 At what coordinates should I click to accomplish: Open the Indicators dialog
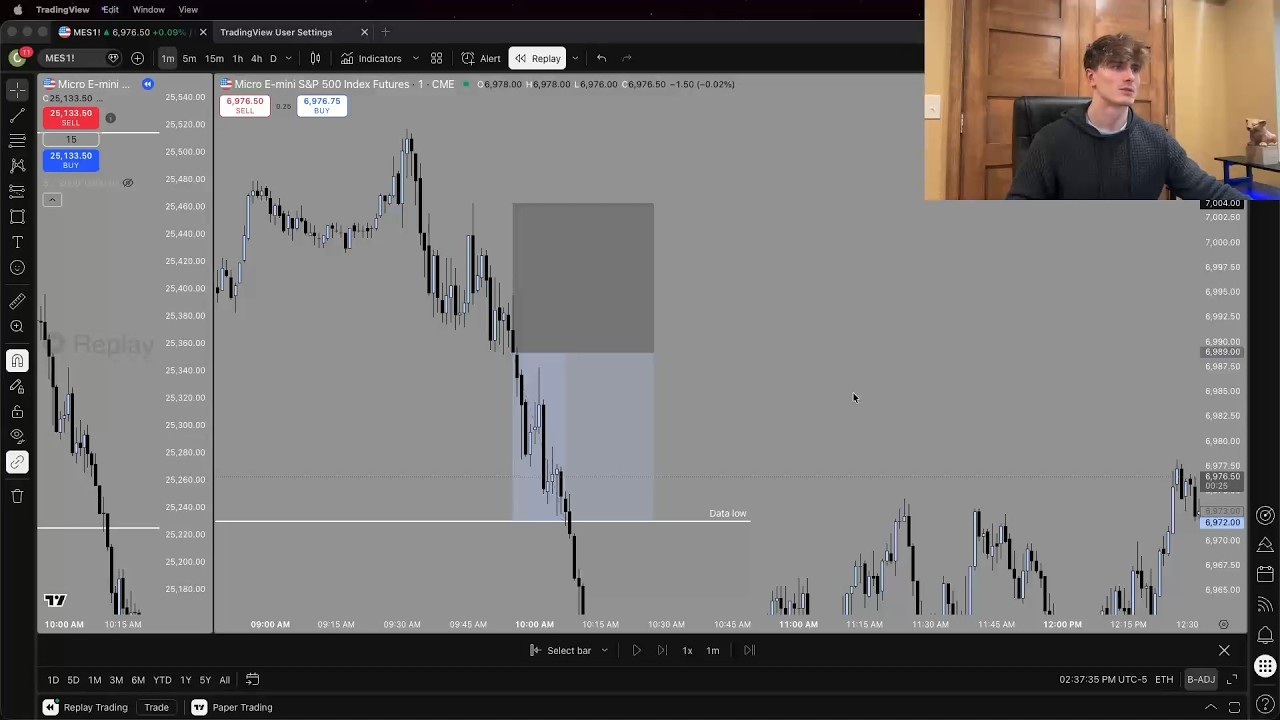(x=371, y=58)
